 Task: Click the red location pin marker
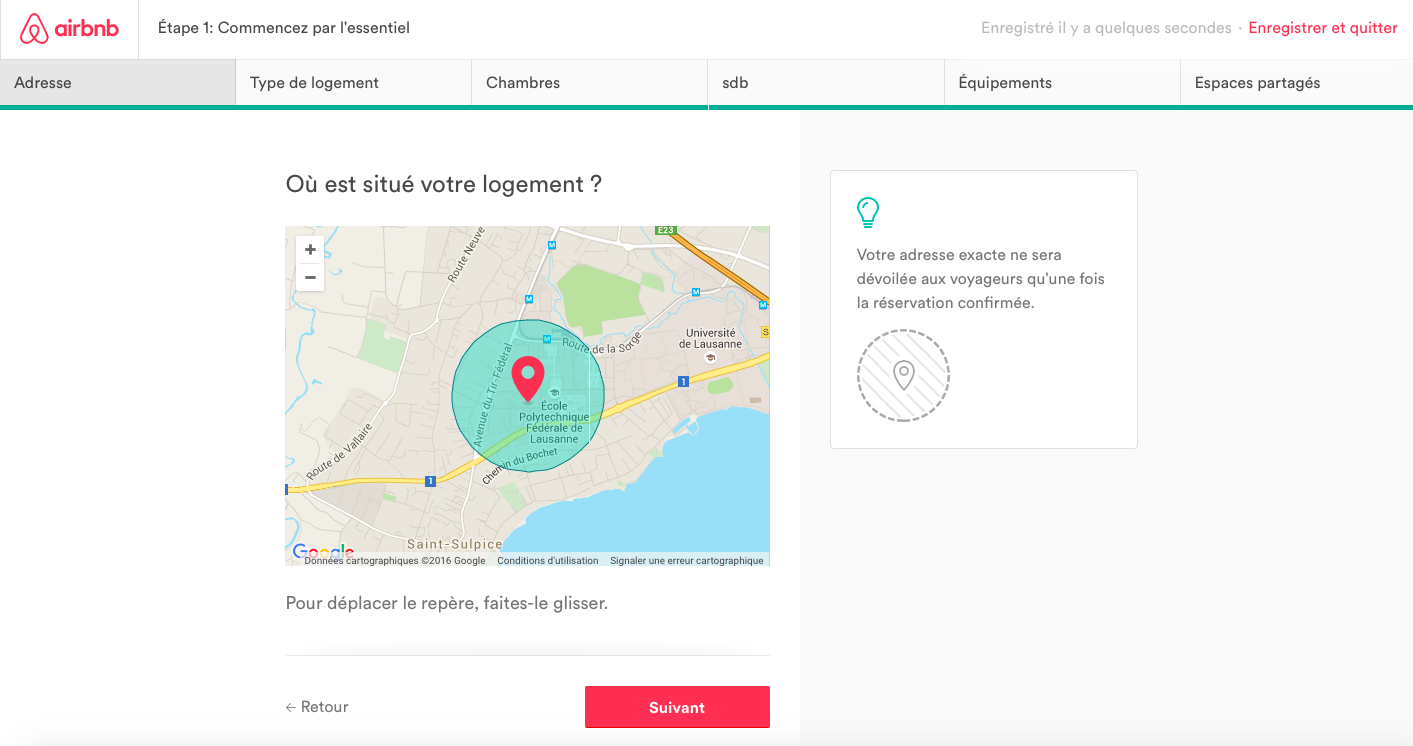point(528,379)
